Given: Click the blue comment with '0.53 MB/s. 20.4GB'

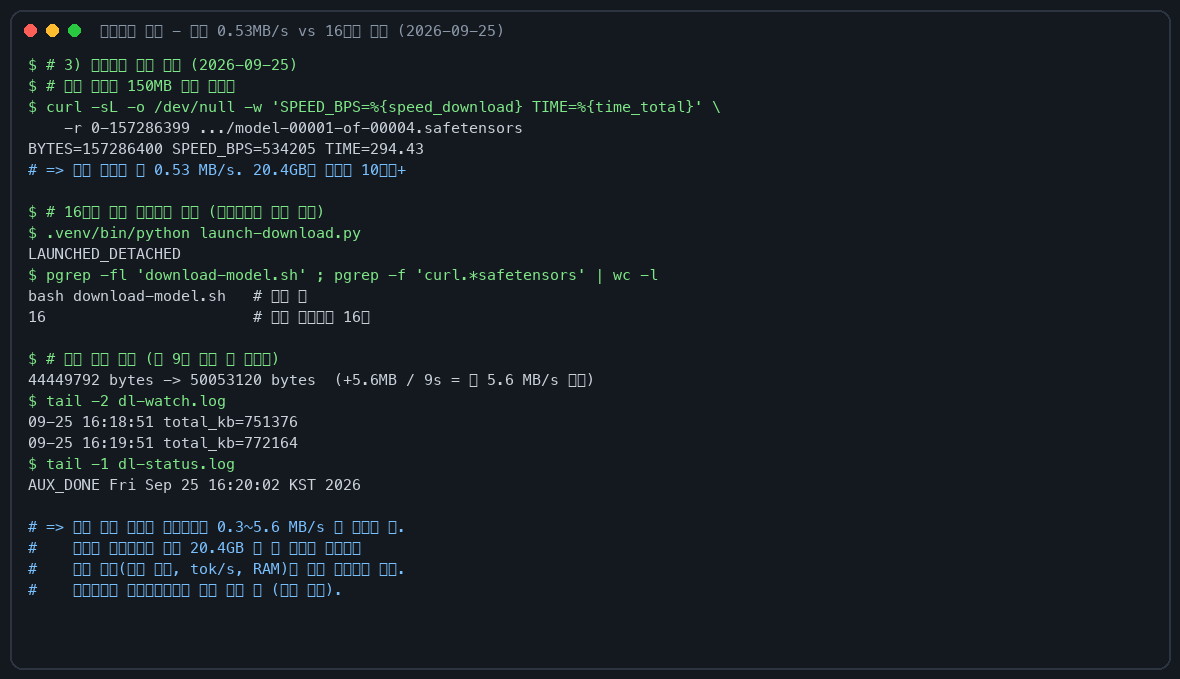Looking at the screenshot, I should 217,170.
